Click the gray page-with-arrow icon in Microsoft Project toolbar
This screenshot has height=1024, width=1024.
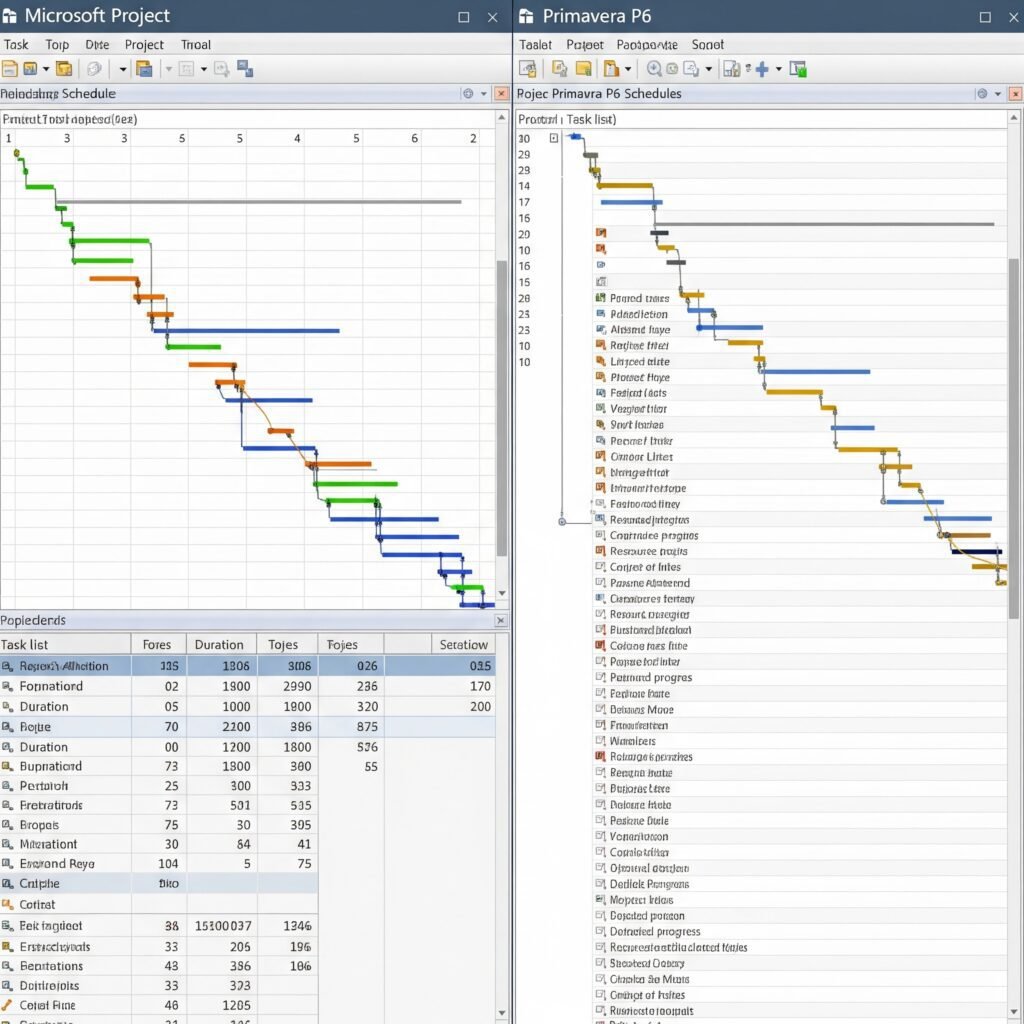(221, 69)
